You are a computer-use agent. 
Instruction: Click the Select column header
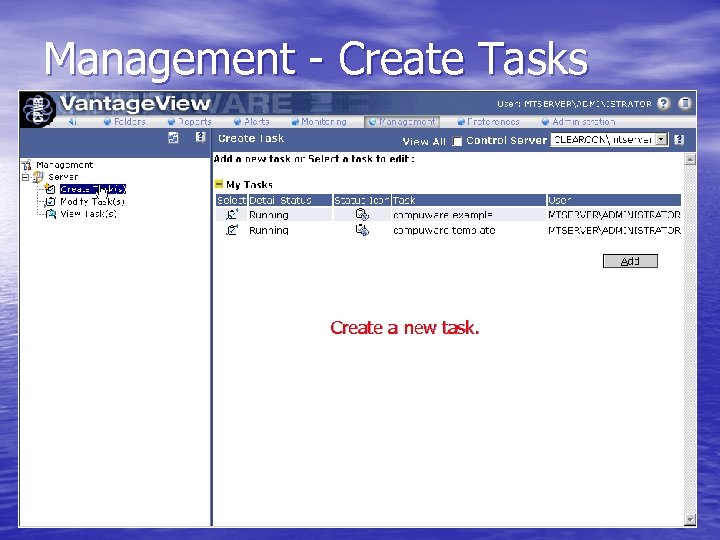tap(231, 200)
